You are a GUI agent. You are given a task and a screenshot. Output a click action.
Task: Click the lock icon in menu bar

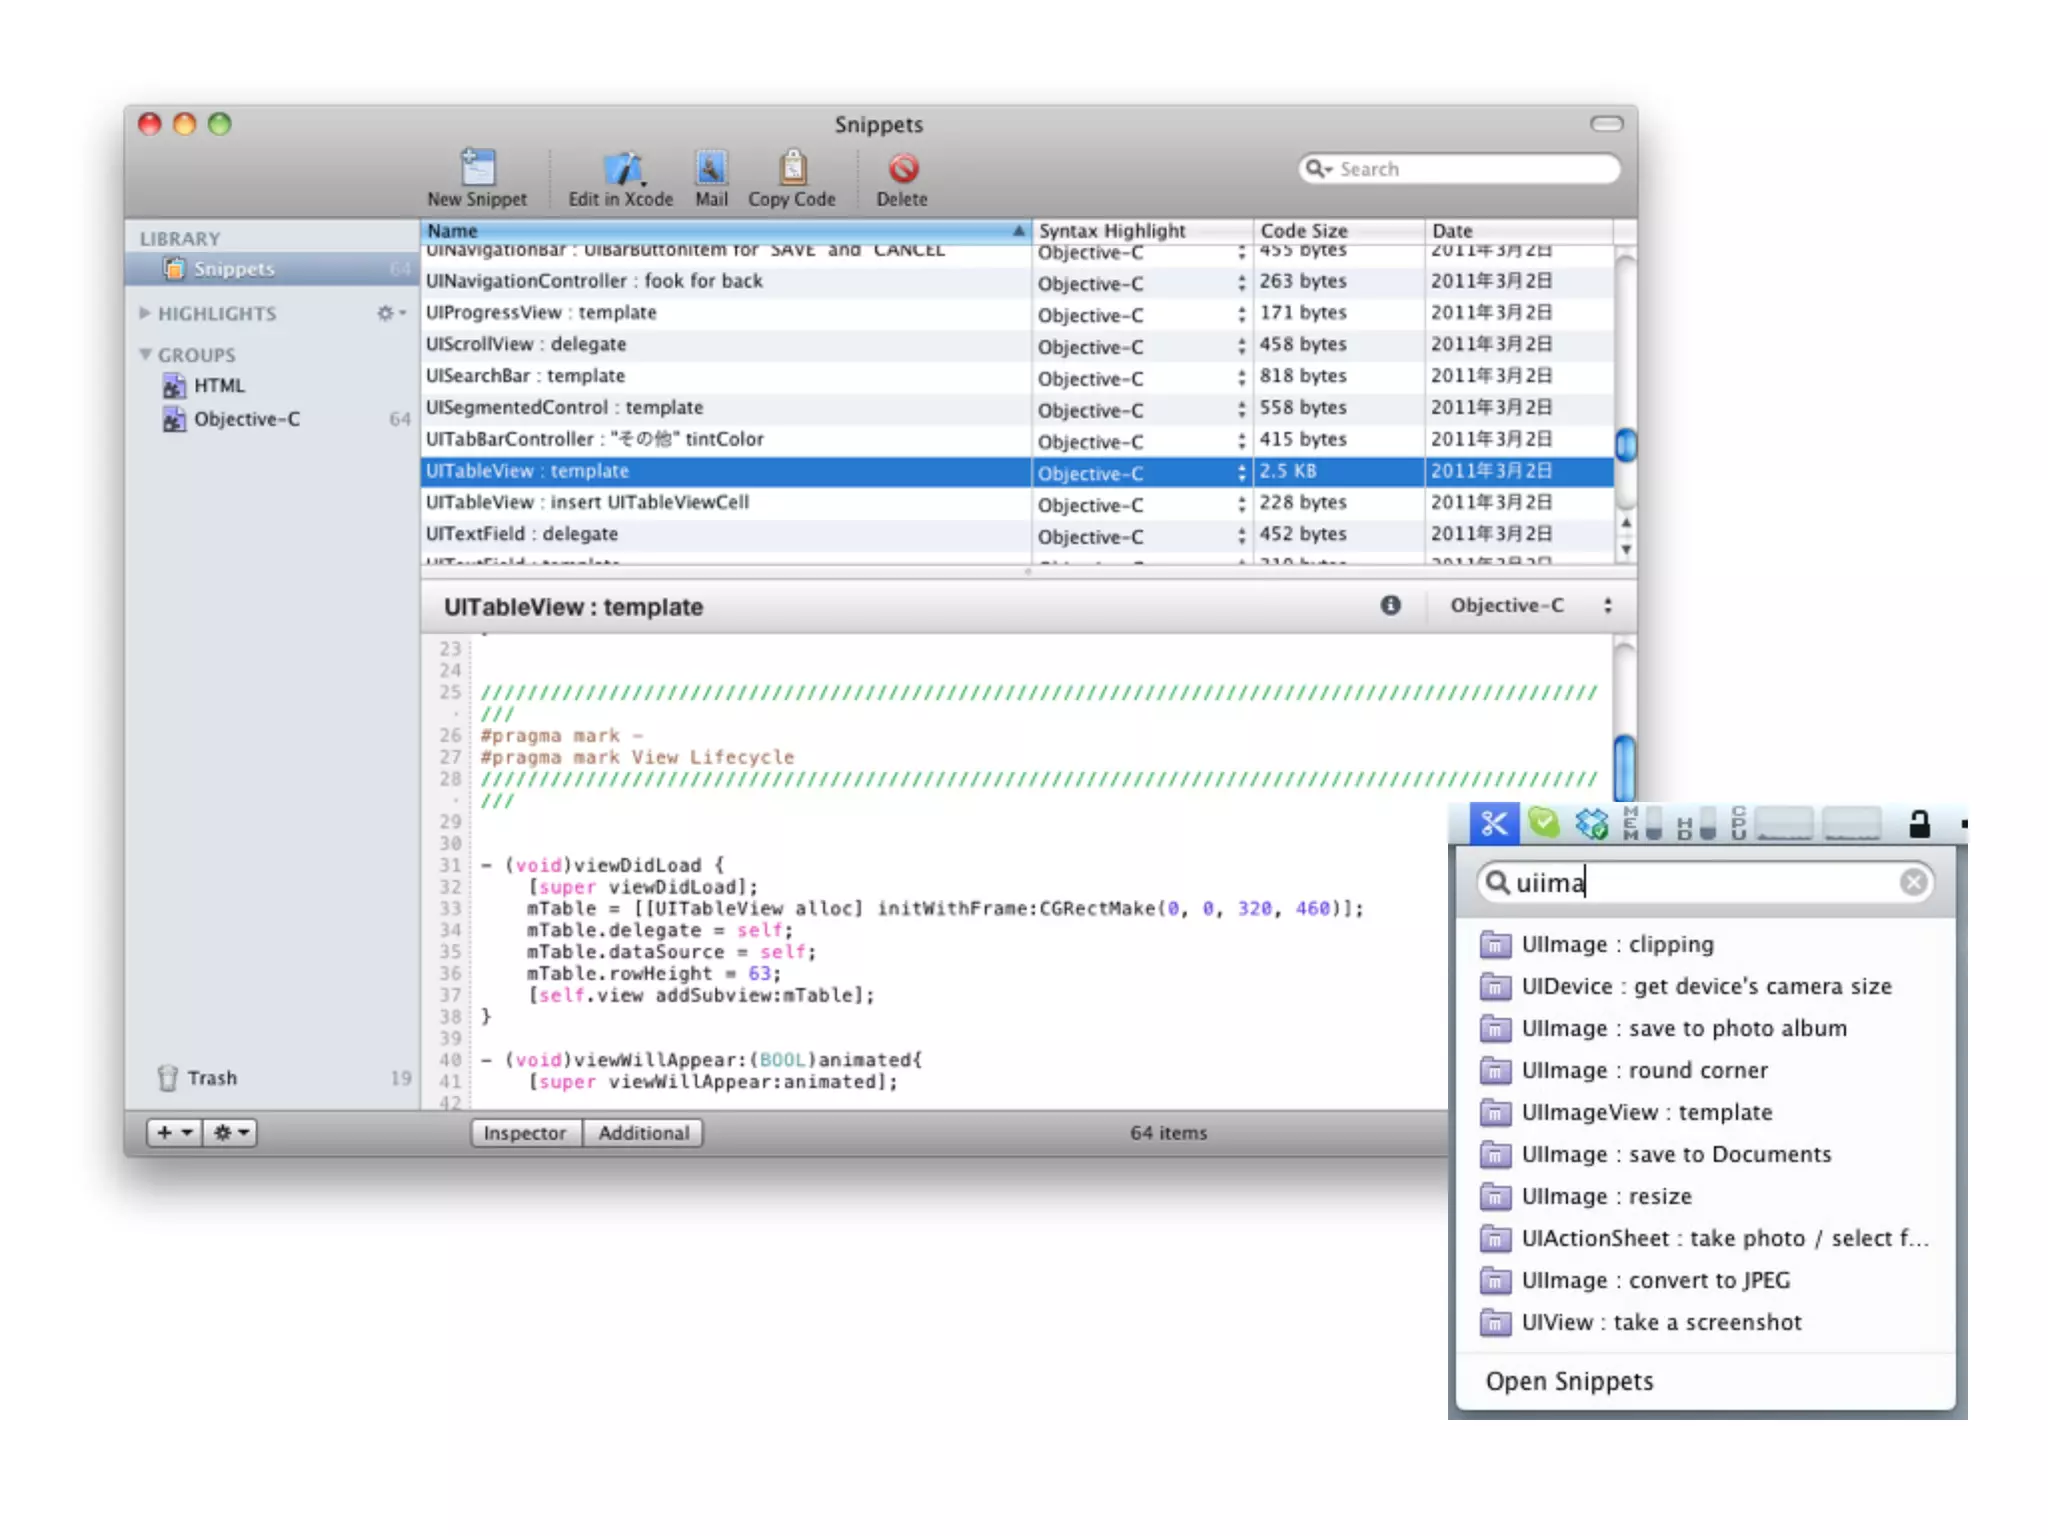tap(1918, 824)
